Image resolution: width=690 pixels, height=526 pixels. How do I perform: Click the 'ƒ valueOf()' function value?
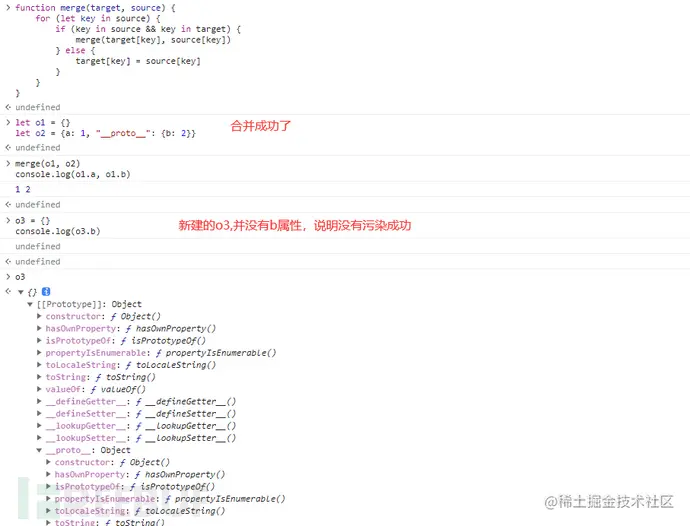(x=118, y=389)
